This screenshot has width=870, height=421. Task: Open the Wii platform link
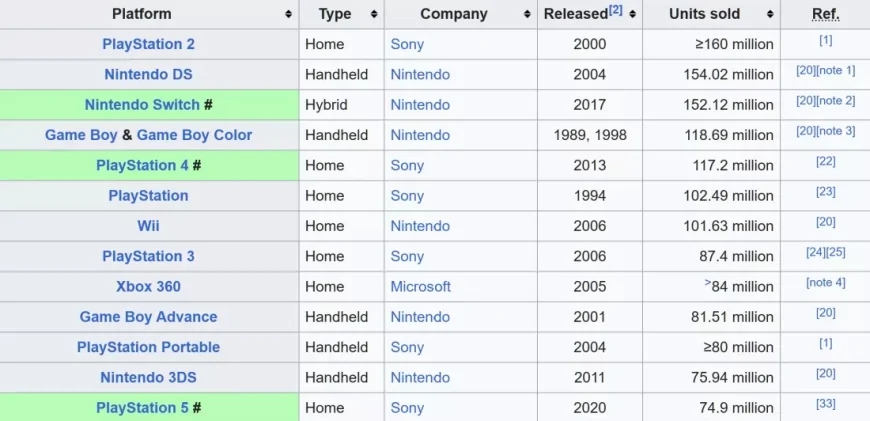click(148, 226)
